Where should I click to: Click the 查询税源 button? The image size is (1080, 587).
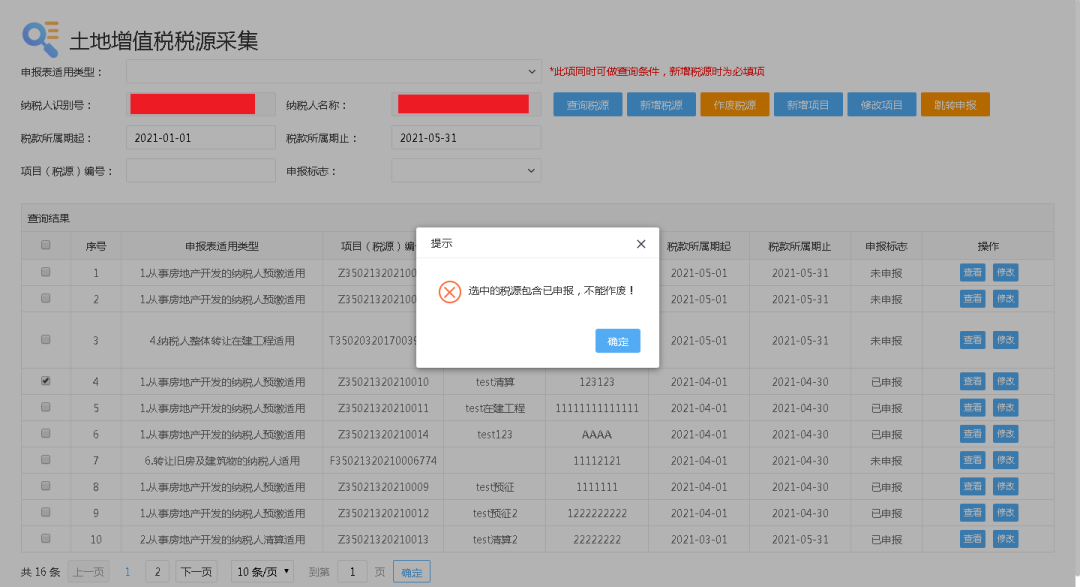click(x=586, y=104)
